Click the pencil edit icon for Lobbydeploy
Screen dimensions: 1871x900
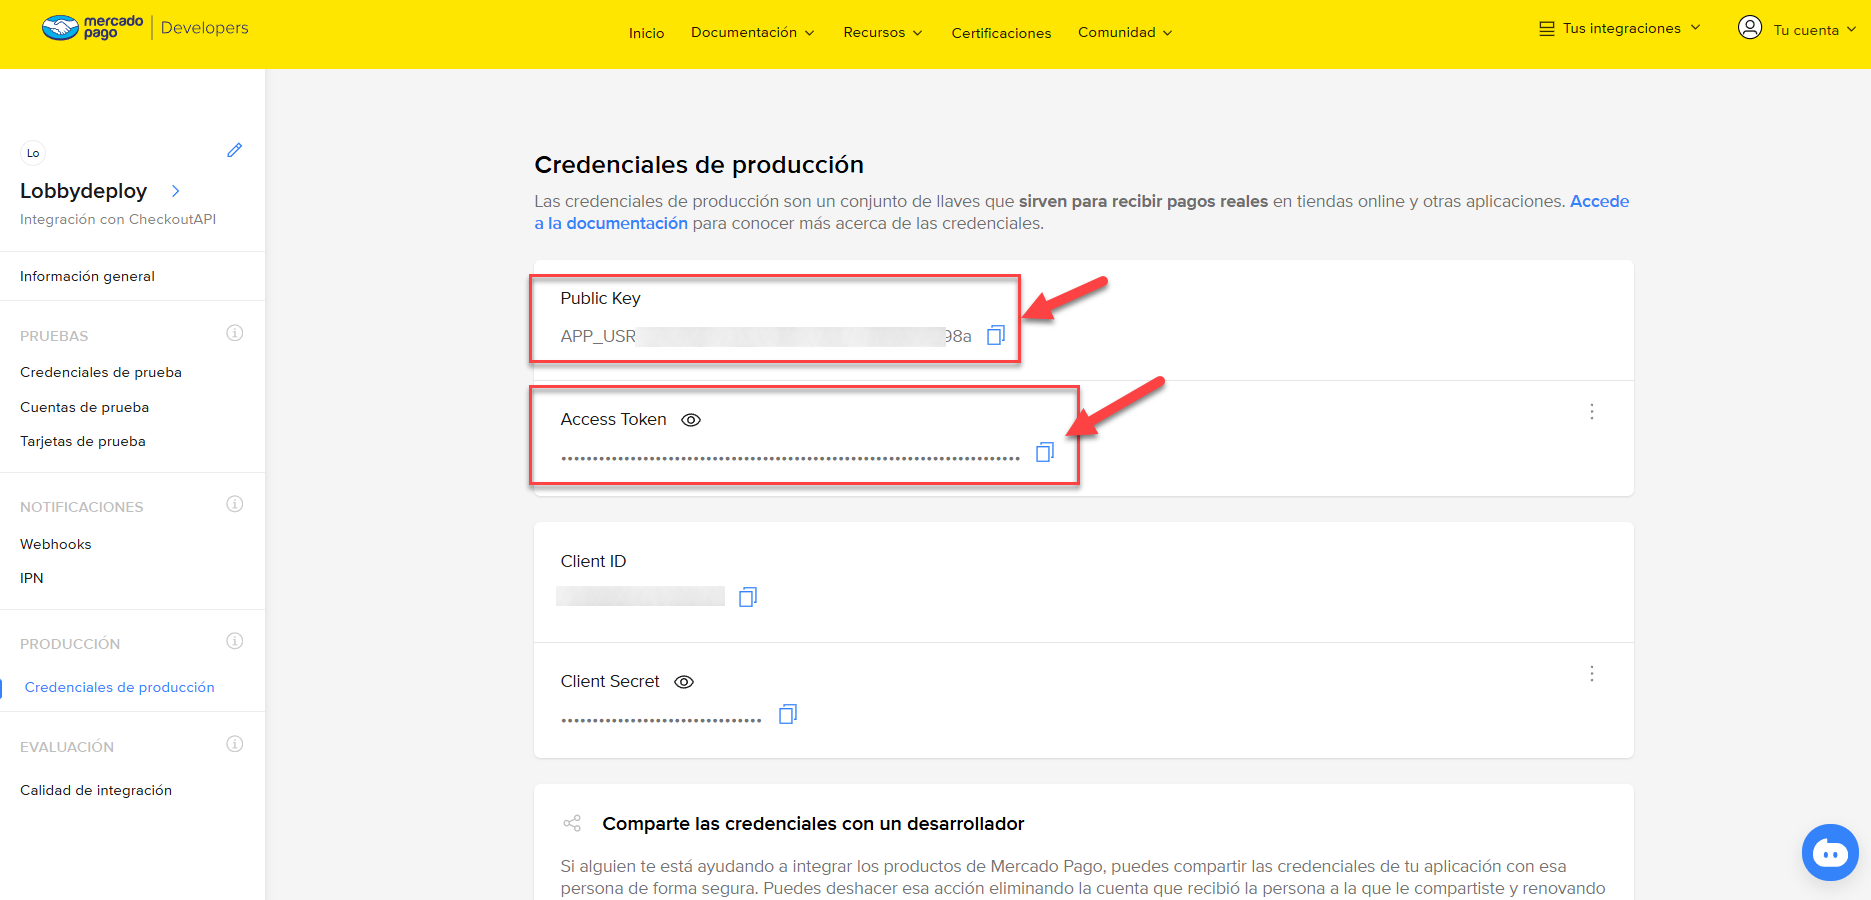[234, 150]
